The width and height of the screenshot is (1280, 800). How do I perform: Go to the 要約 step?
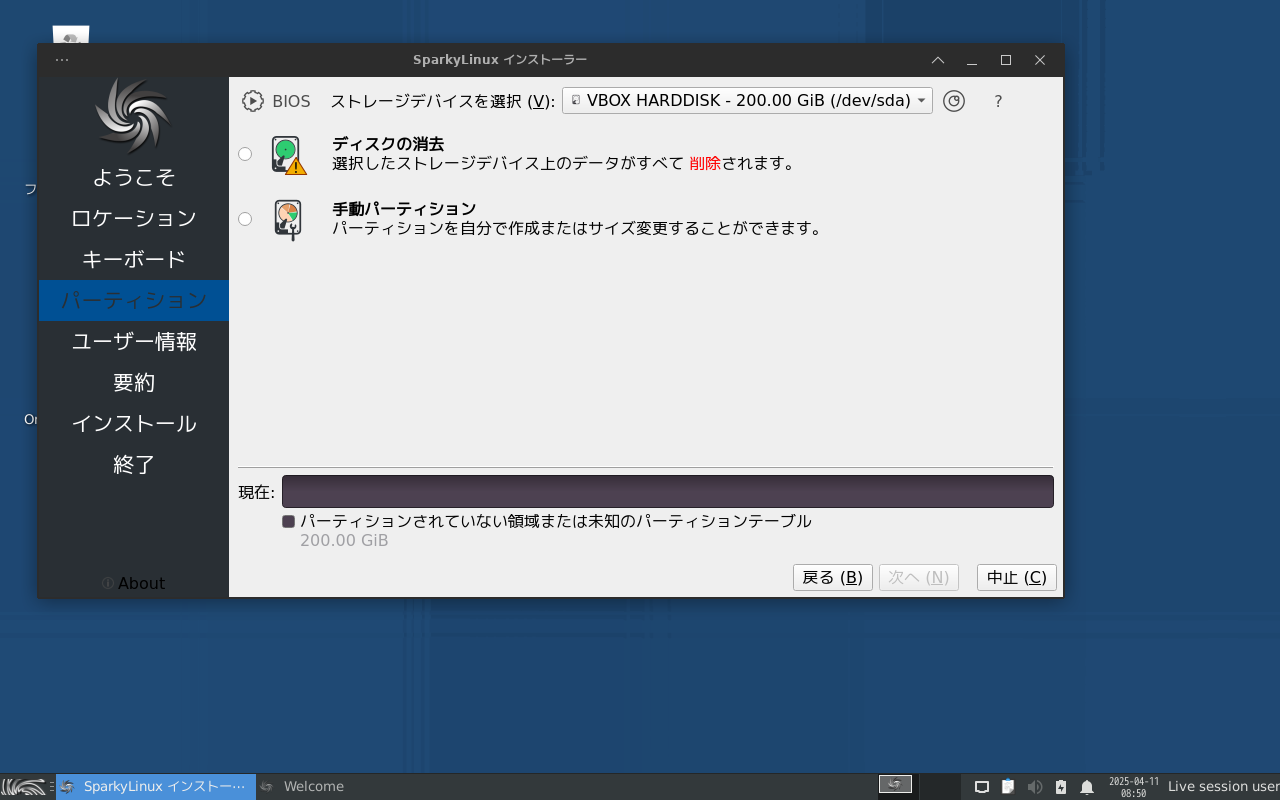click(134, 383)
